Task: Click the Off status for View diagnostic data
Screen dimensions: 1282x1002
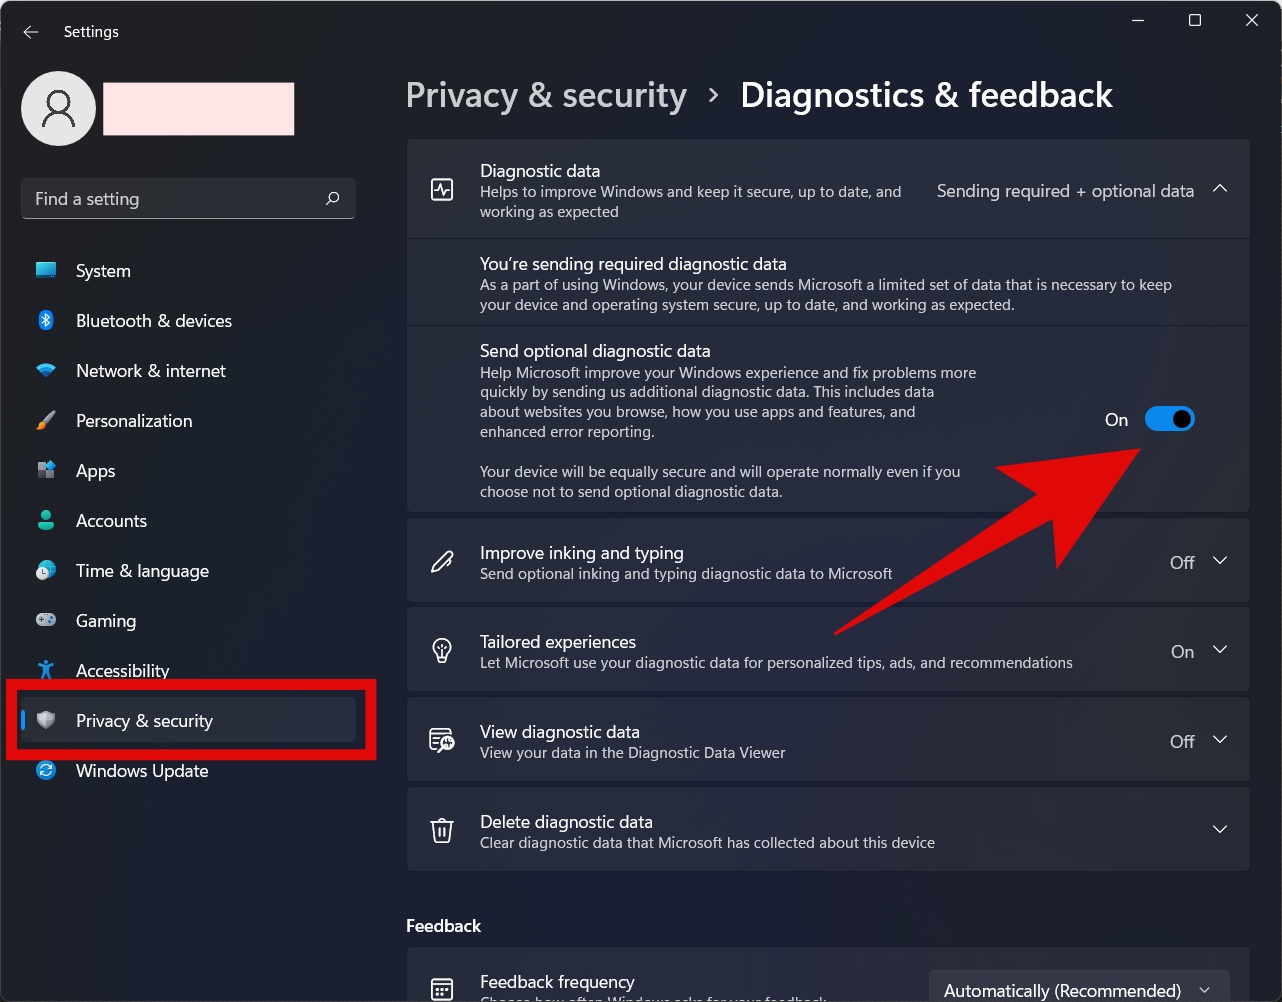Action: pos(1182,742)
